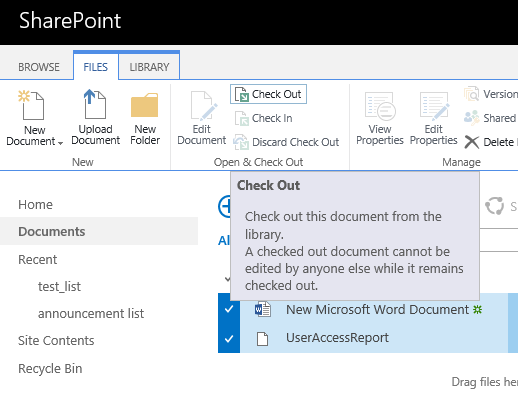Viewport: 518px width, 394px height.
Task: Click the Edit Document ribbon icon
Action: pos(203,105)
